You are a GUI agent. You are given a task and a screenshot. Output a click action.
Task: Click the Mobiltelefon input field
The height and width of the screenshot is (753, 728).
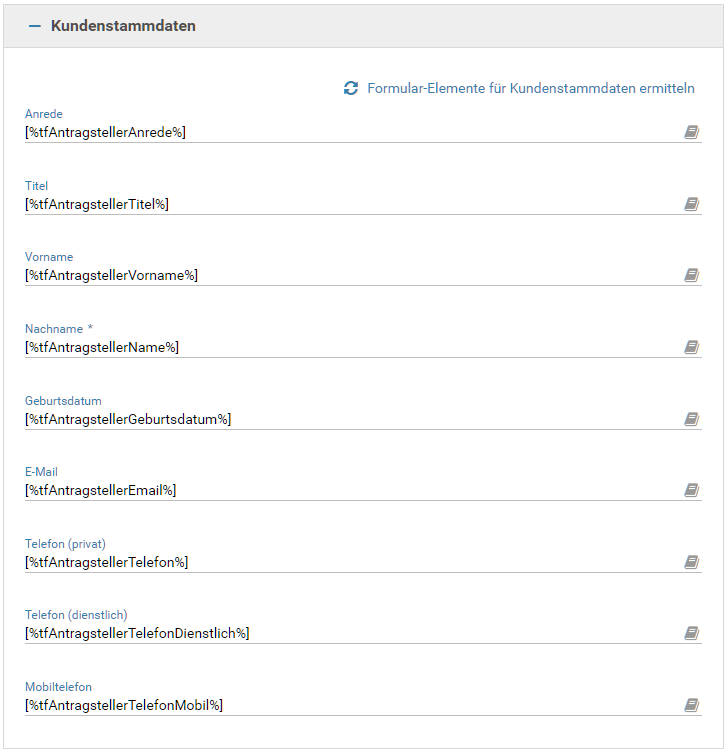(x=350, y=705)
